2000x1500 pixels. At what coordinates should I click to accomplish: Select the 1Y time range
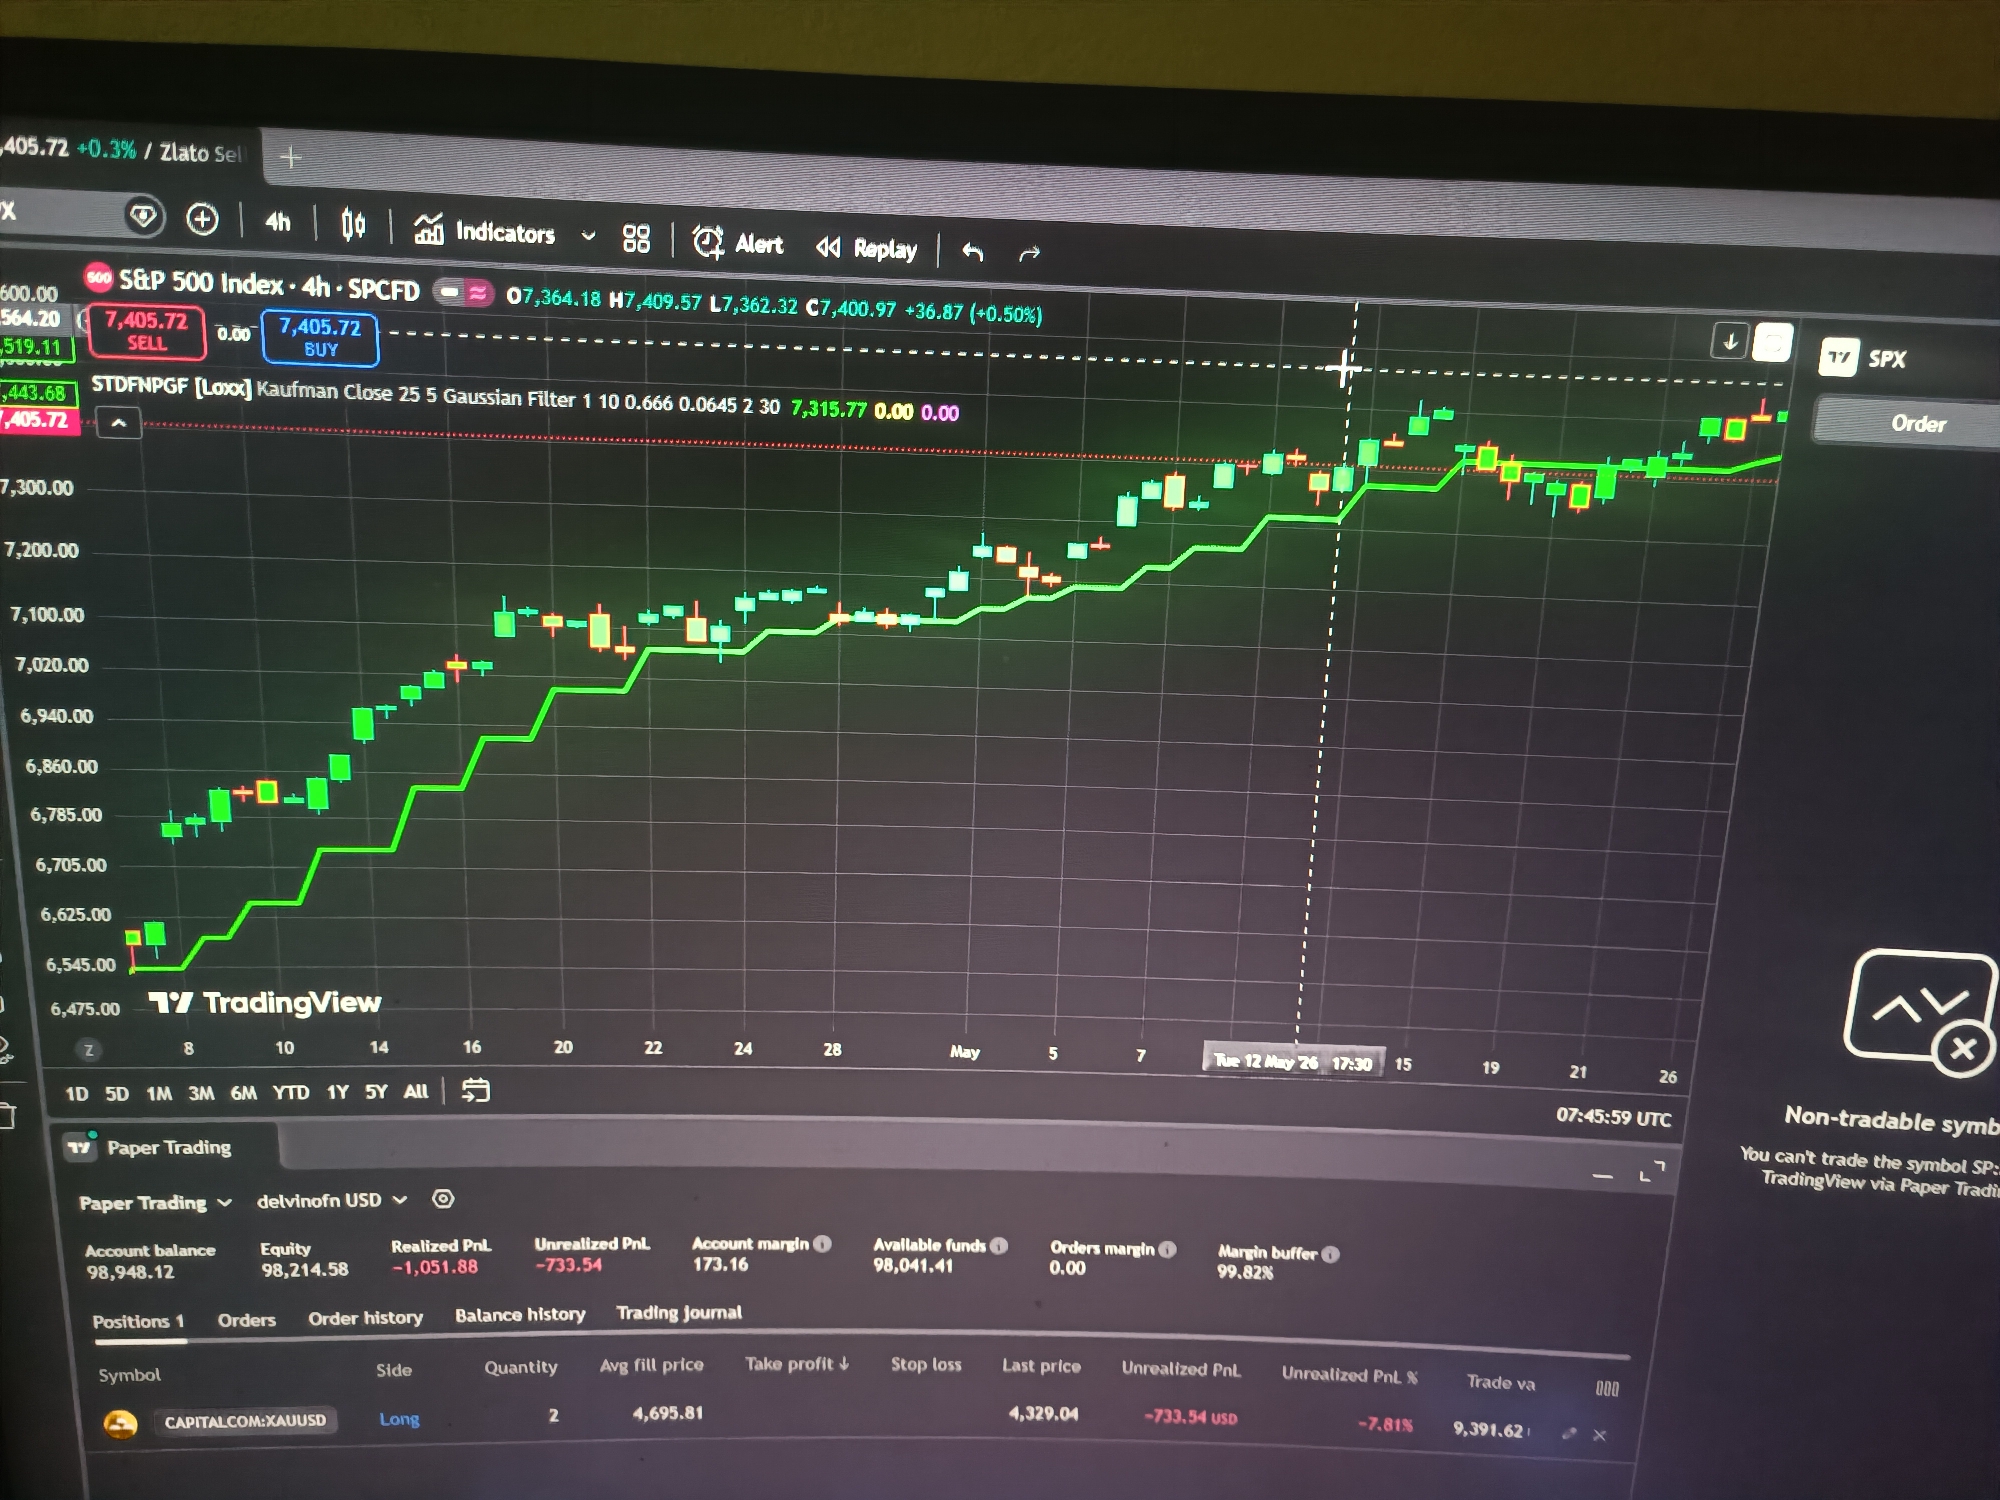338,1092
